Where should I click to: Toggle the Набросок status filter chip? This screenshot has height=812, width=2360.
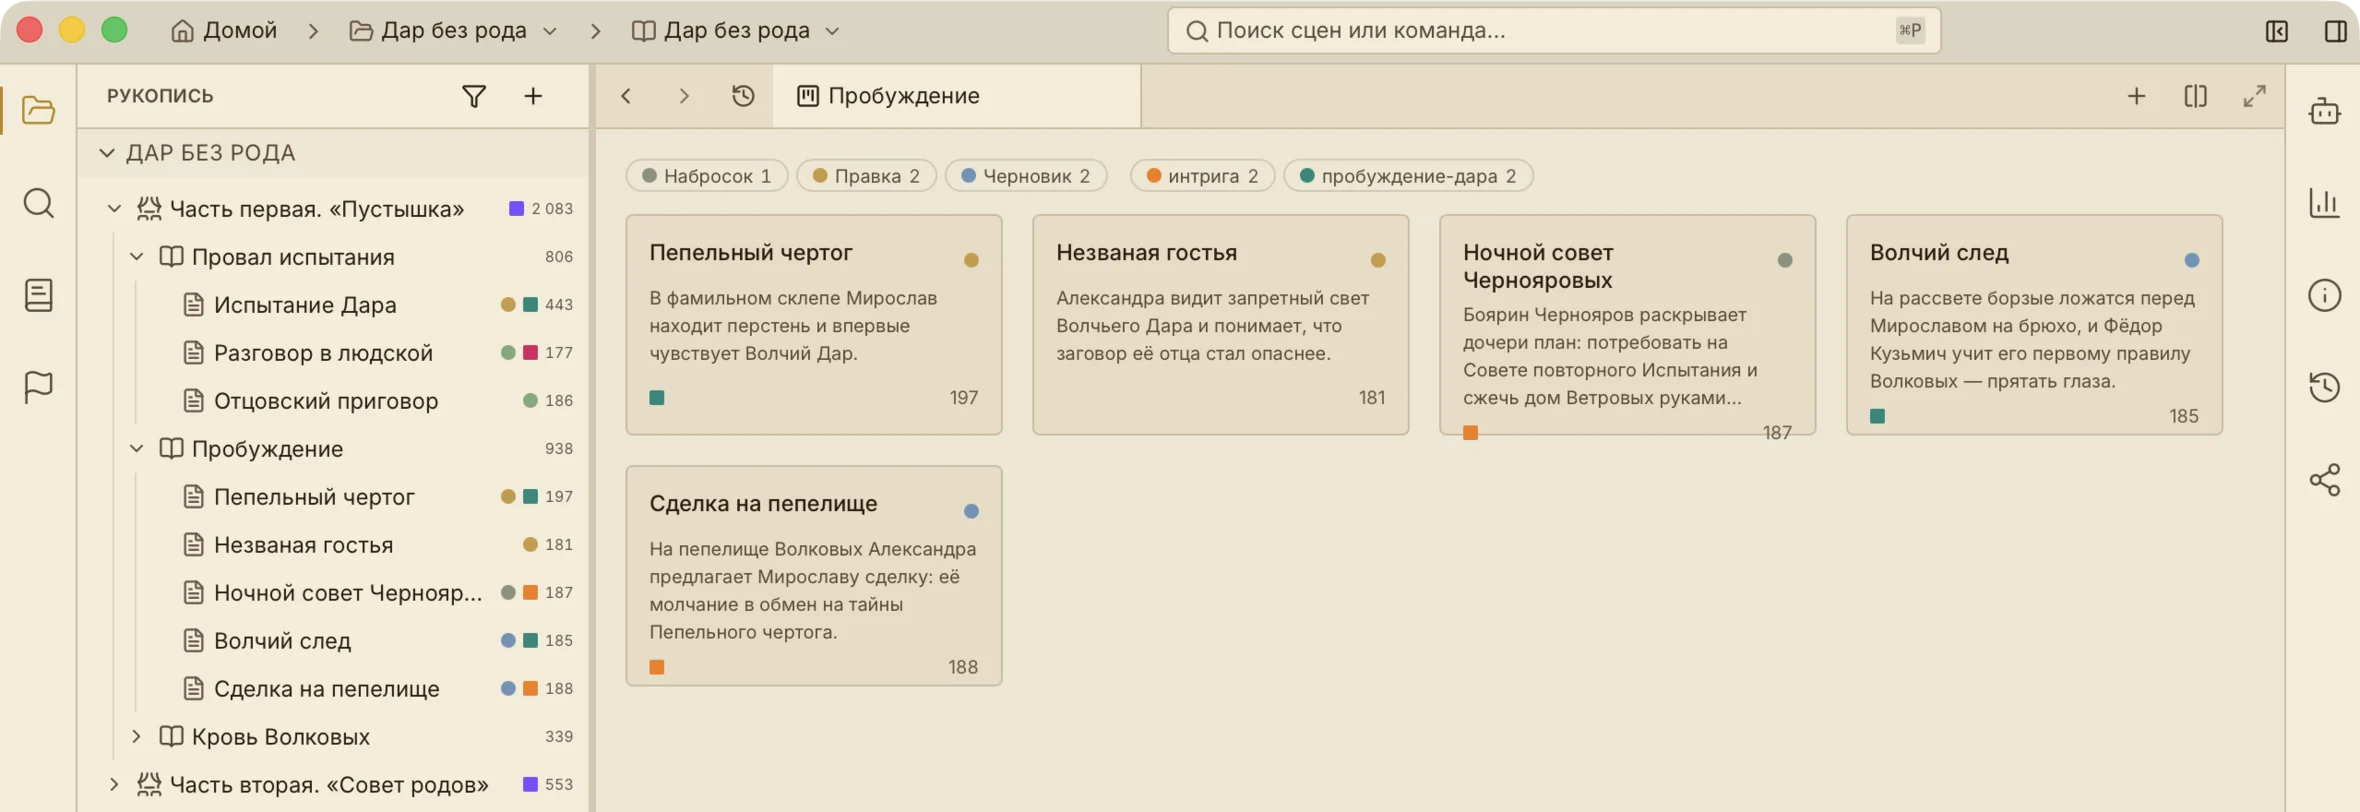point(707,176)
